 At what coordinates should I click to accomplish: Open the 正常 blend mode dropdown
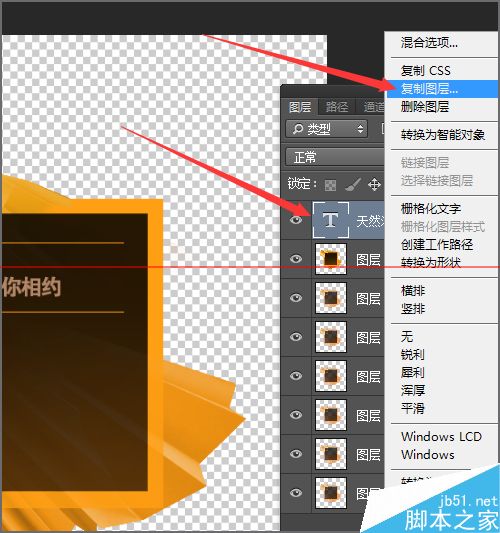pos(335,157)
